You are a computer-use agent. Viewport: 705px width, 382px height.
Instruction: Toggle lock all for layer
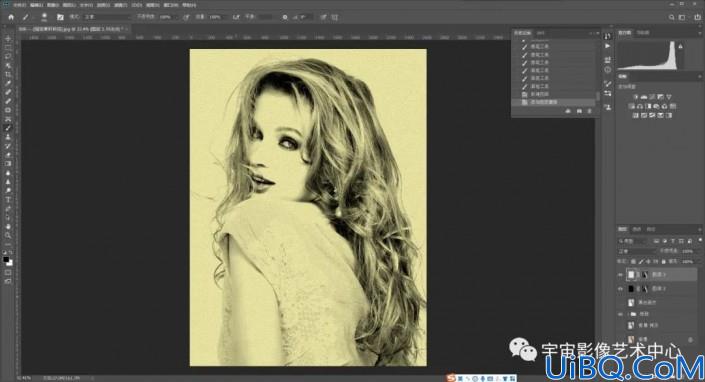click(663, 261)
